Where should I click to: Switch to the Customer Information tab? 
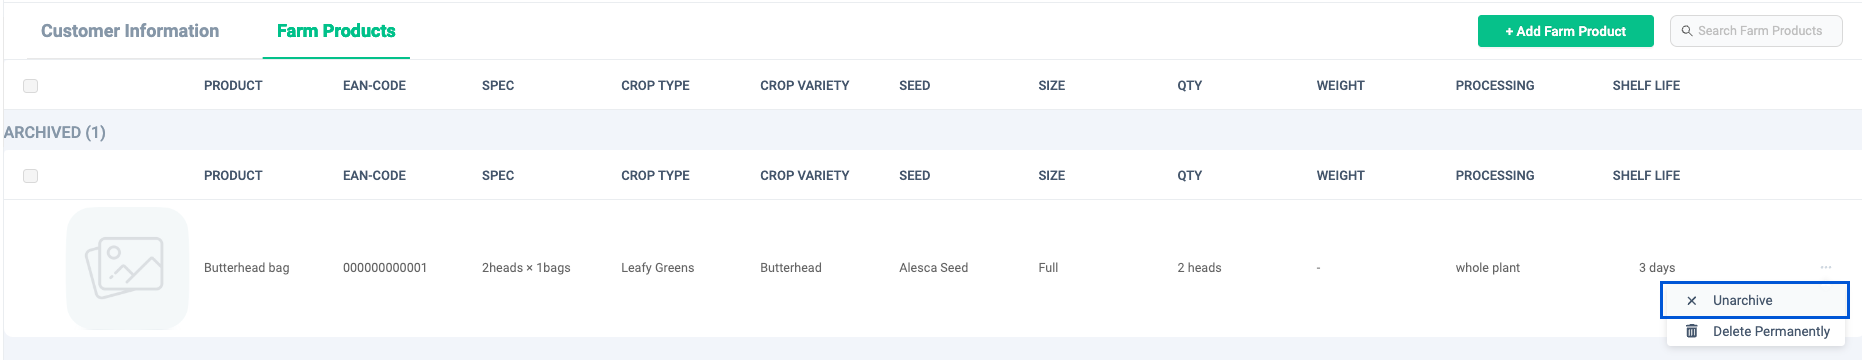click(x=130, y=31)
